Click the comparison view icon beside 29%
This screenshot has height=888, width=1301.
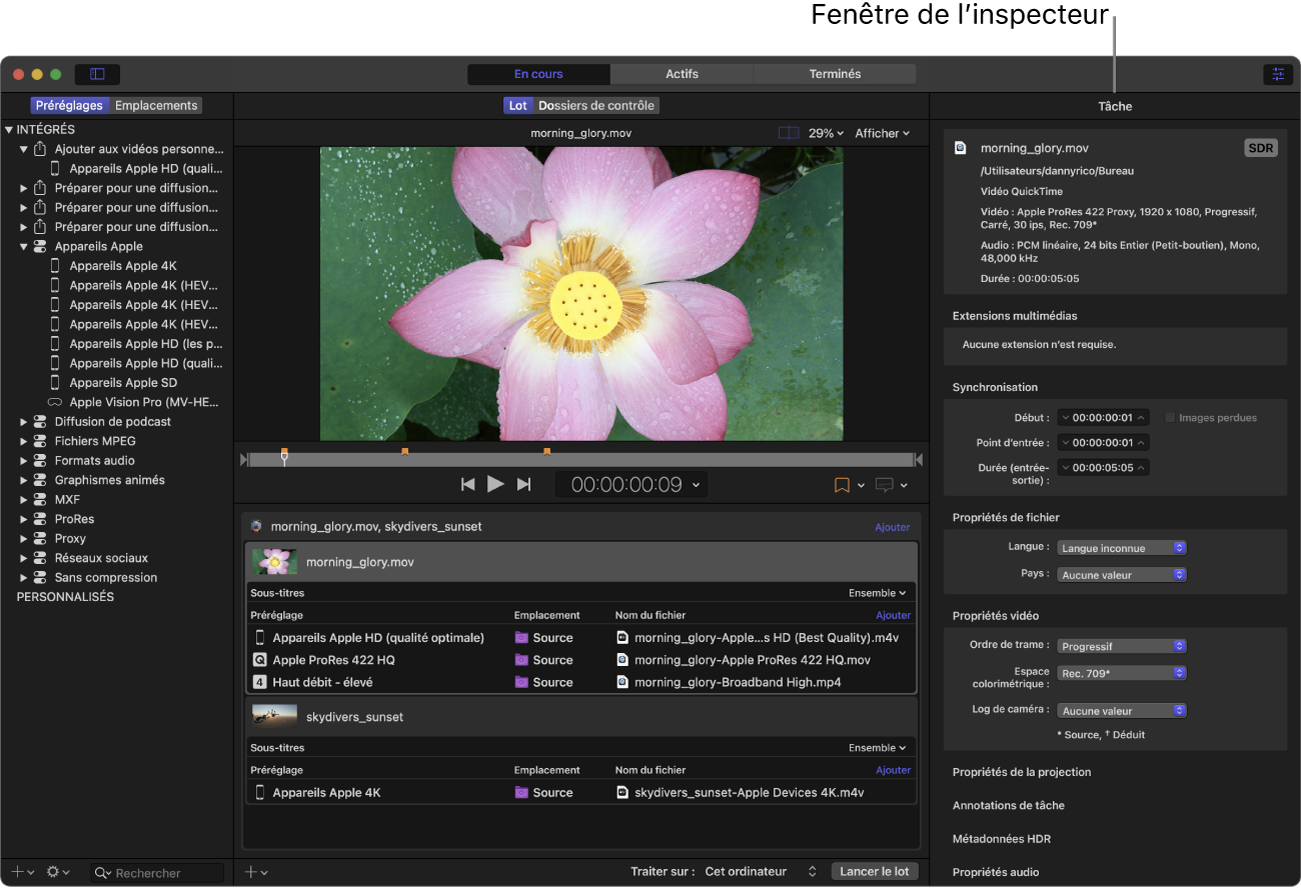(788, 133)
